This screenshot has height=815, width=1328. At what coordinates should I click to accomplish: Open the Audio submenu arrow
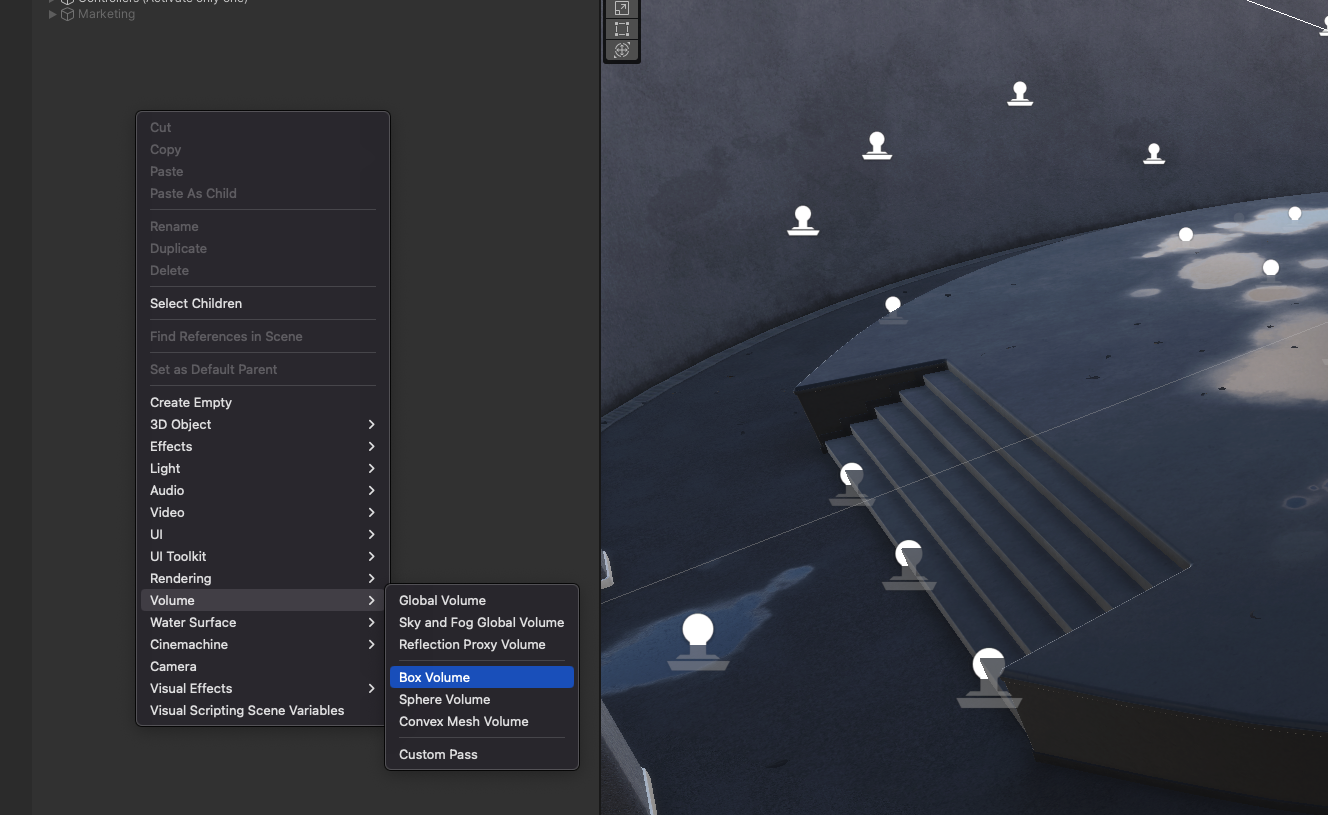tap(371, 490)
